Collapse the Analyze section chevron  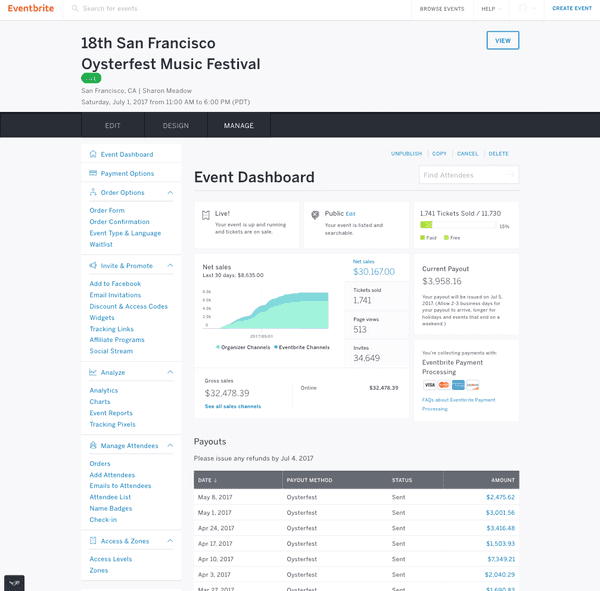coord(170,372)
